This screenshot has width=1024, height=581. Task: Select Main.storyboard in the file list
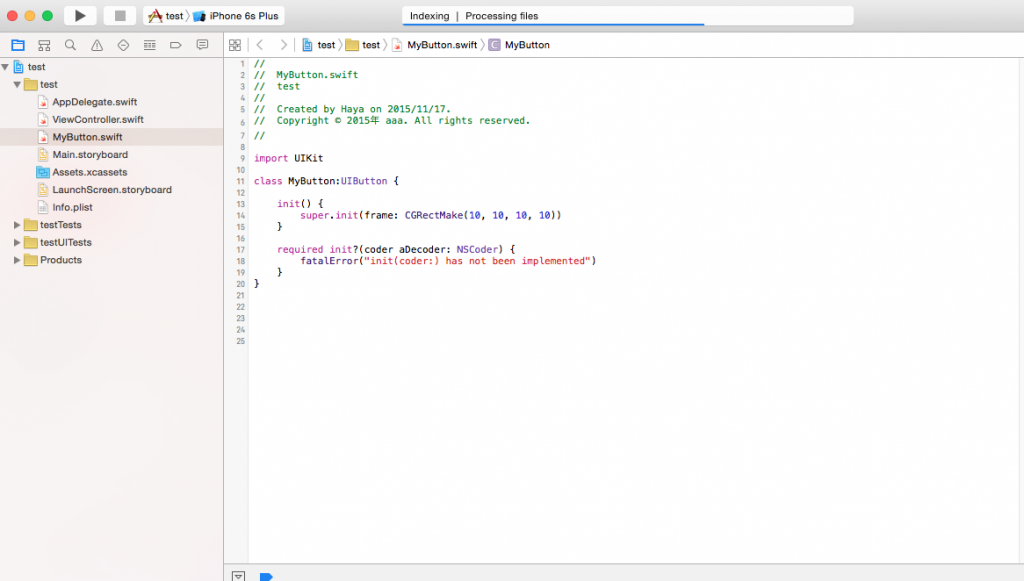89,155
